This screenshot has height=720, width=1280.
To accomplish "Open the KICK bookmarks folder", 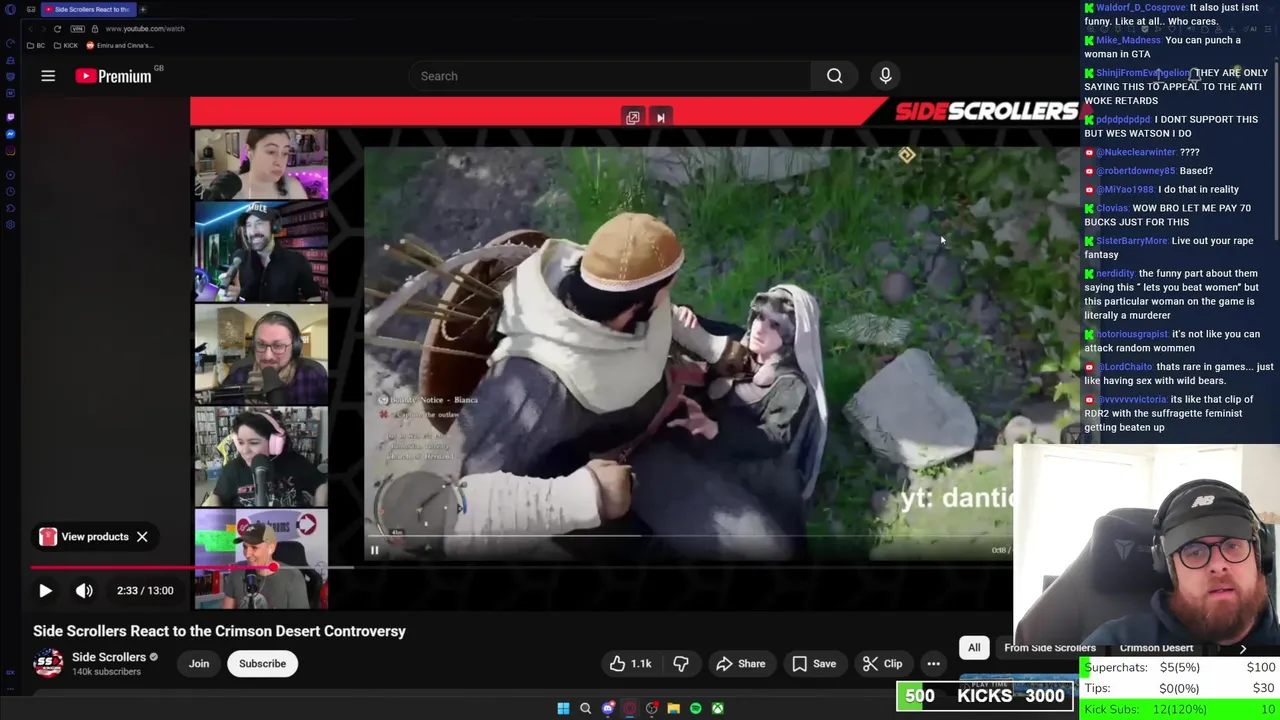I will pos(64,45).
